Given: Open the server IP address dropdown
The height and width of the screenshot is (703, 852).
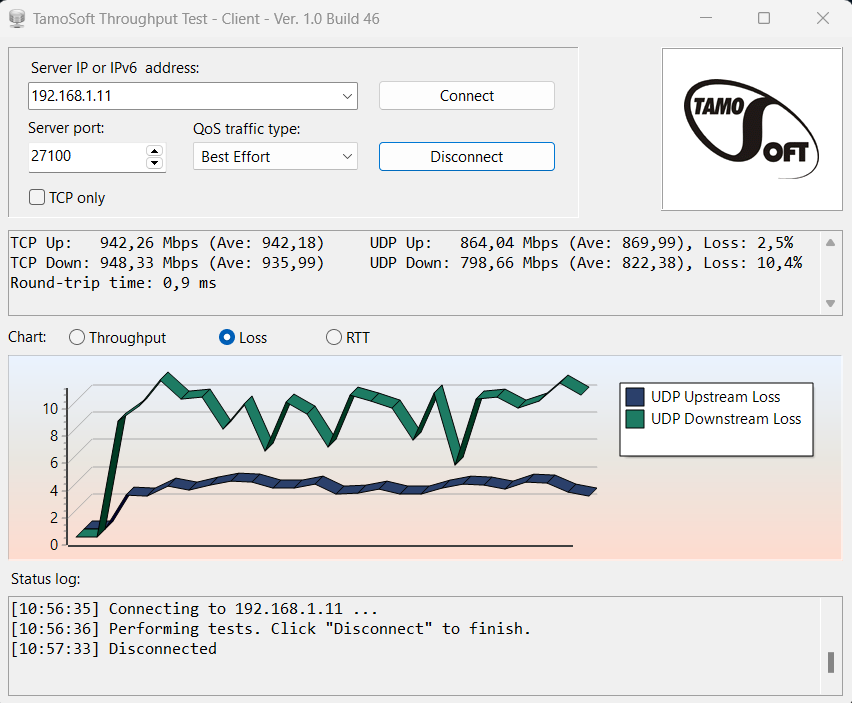Looking at the screenshot, I should coord(347,96).
